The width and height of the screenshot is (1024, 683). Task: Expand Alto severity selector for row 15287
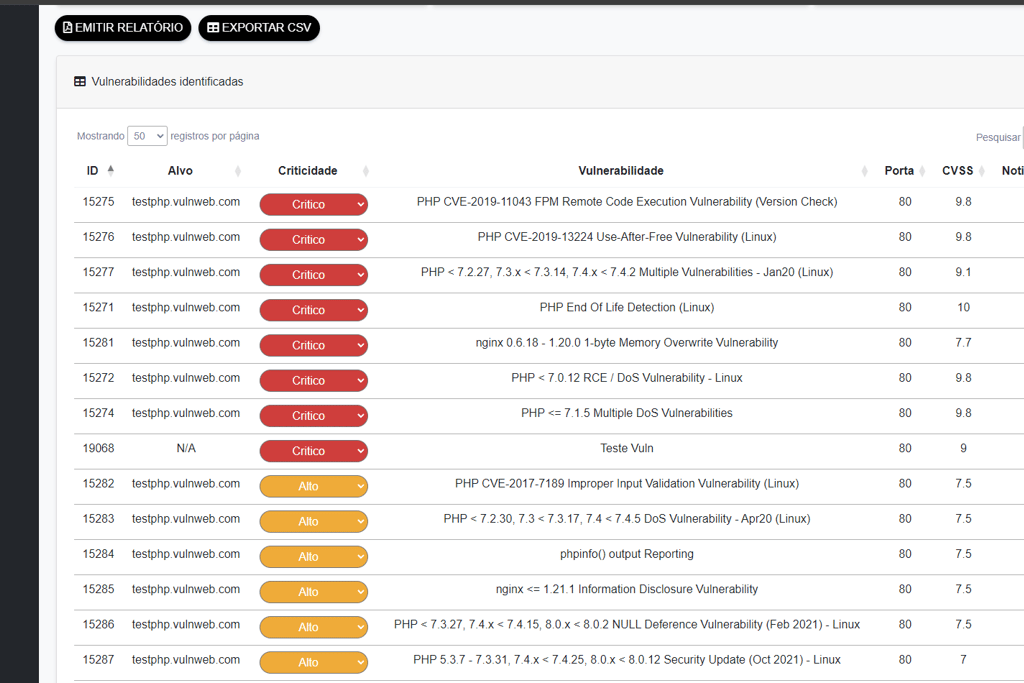coord(313,662)
